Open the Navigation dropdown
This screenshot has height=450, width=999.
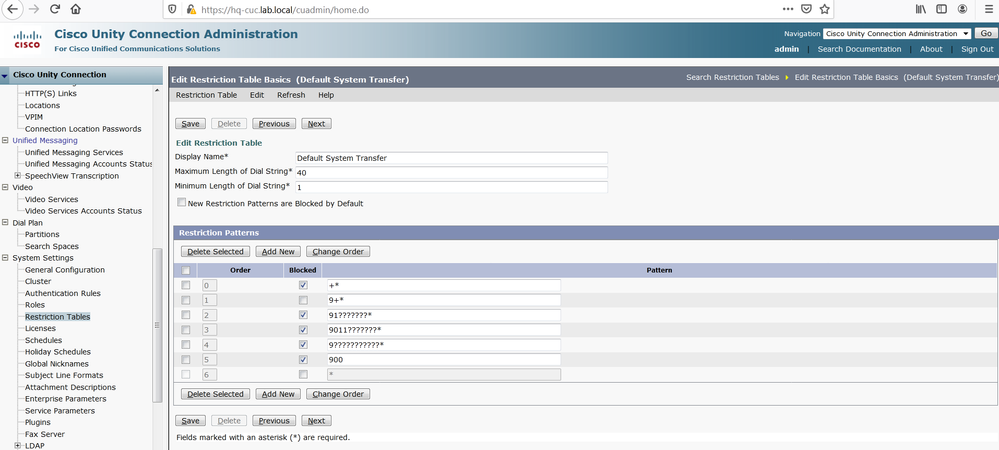896,33
